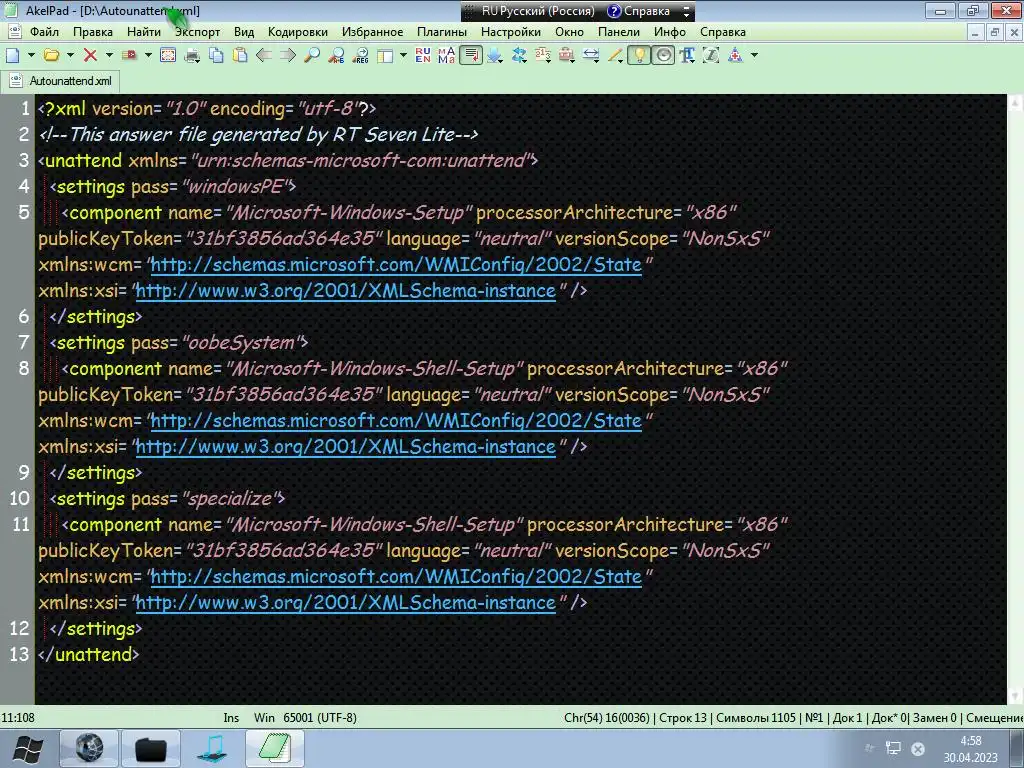Viewport: 1024px width, 768px height.
Task: Toggle the word wrap button
Action: click(x=471, y=56)
